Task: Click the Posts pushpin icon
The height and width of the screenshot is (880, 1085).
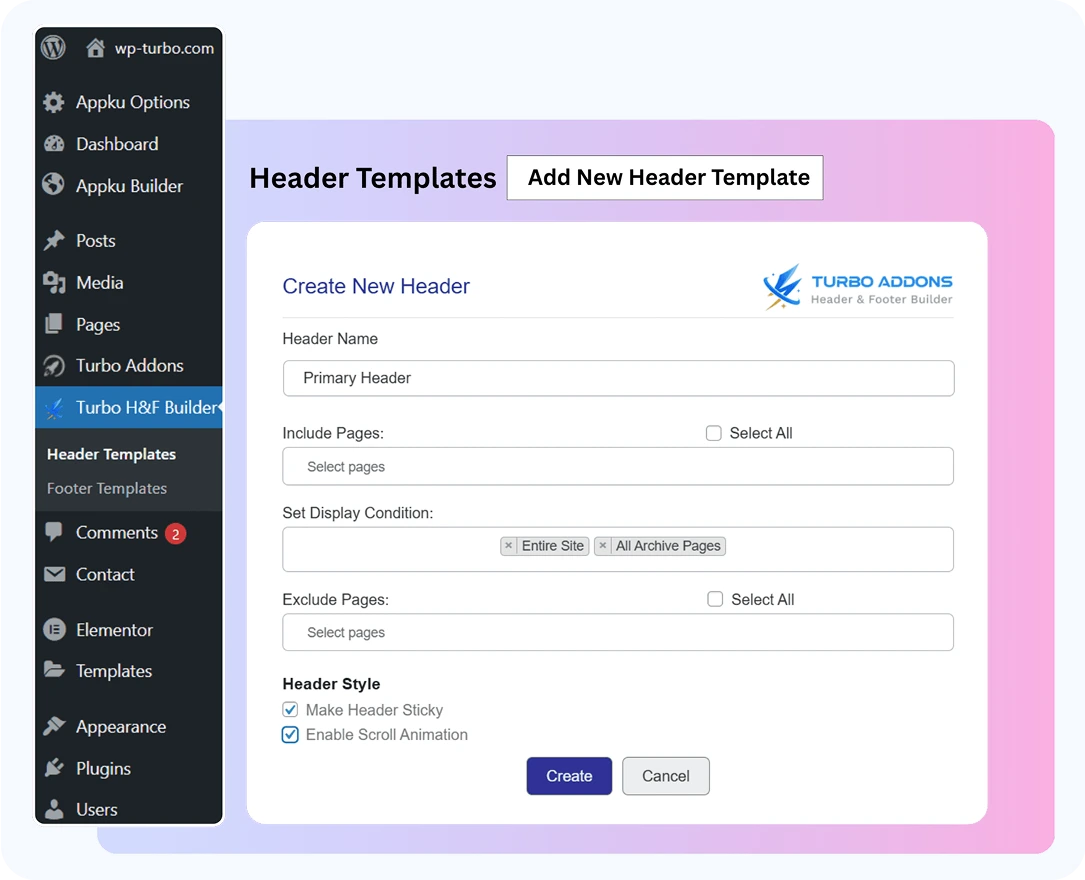Action: click(x=54, y=241)
